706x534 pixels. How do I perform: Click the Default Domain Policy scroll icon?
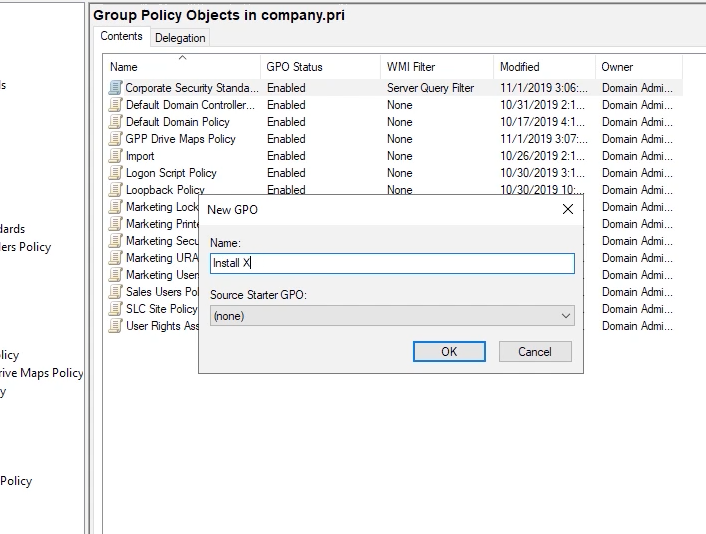[116, 122]
